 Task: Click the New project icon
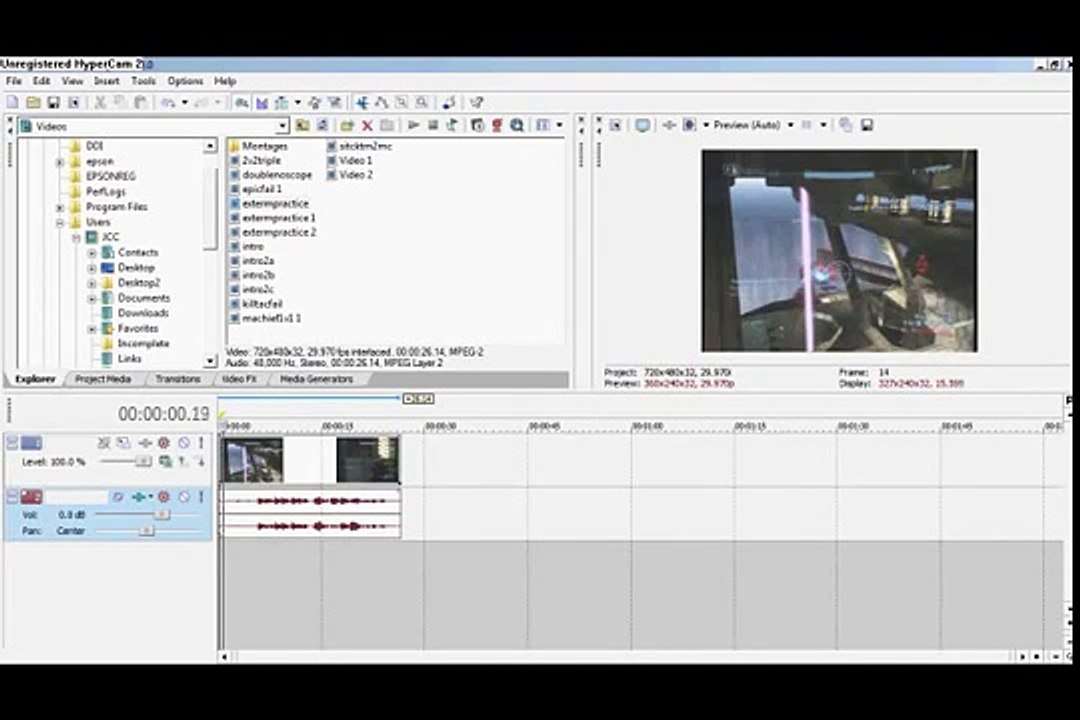click(12, 103)
